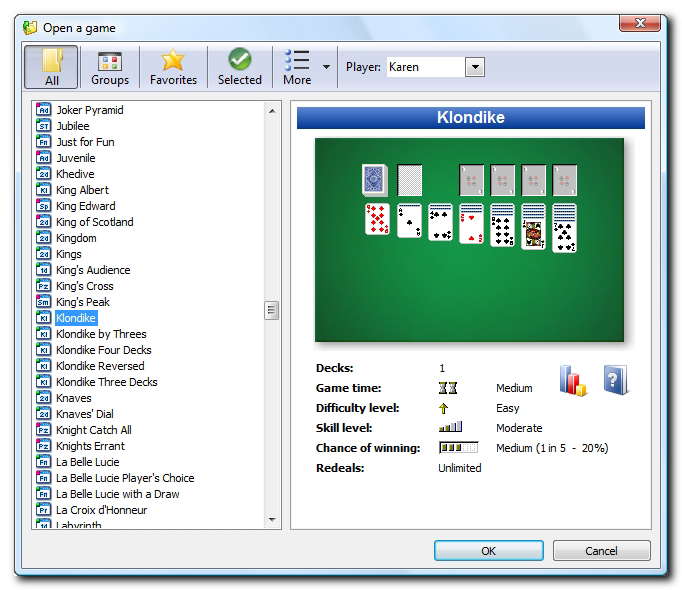Image resolution: width=682 pixels, height=590 pixels.
Task: Click the 2d icon beside Kingdom
Action: [x=43, y=238]
